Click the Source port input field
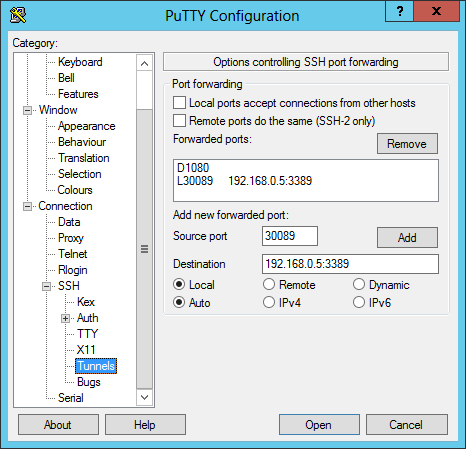This screenshot has height=449, width=466. coord(290,236)
